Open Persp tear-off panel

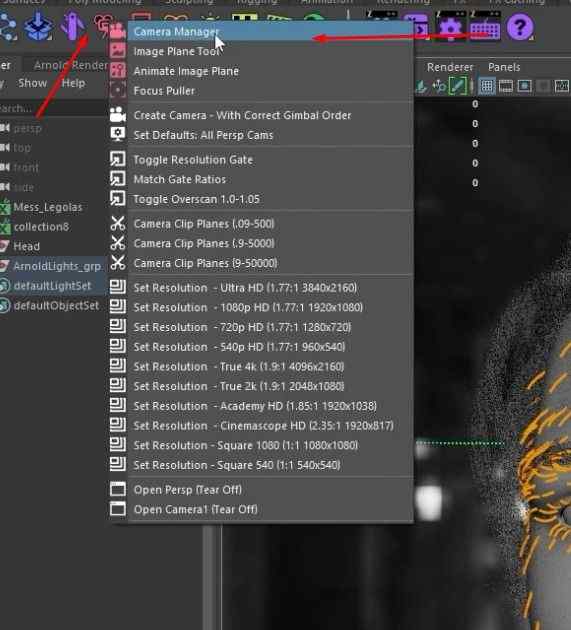[x=261, y=489]
